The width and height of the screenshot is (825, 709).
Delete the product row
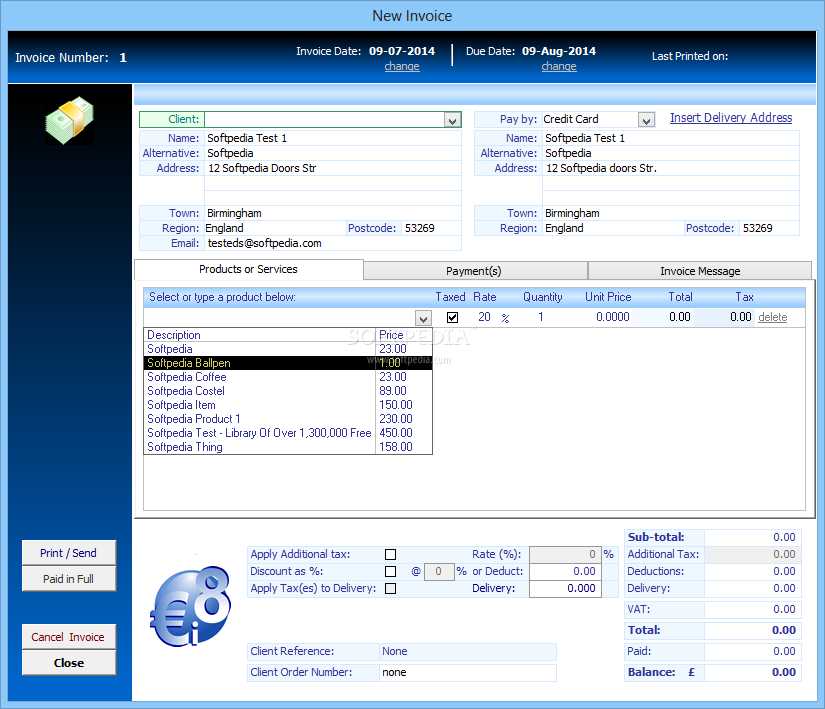pyautogui.click(x=772, y=317)
